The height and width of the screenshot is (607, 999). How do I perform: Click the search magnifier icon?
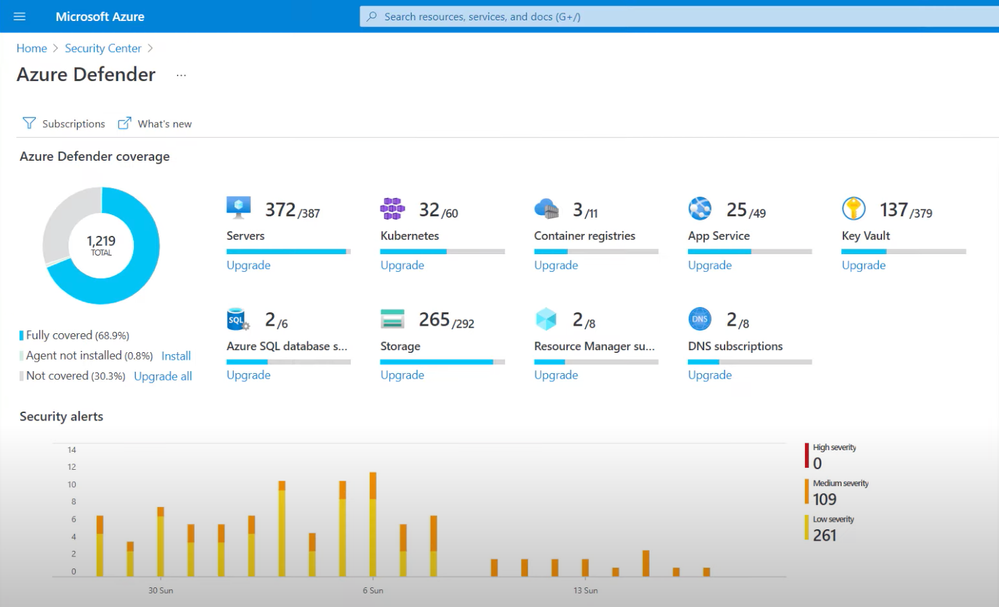pyautogui.click(x=371, y=17)
